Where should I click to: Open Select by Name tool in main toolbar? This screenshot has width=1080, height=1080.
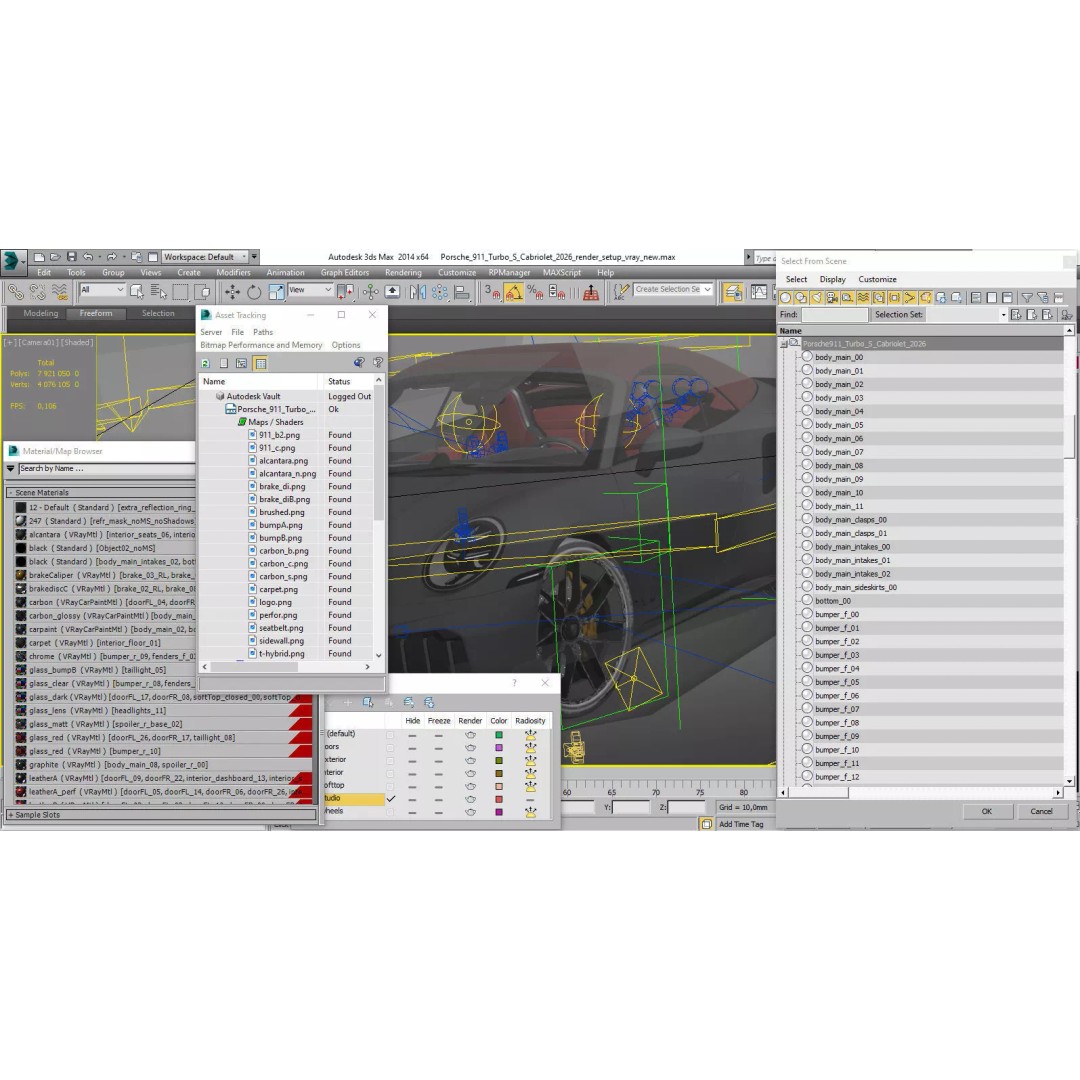tap(158, 293)
